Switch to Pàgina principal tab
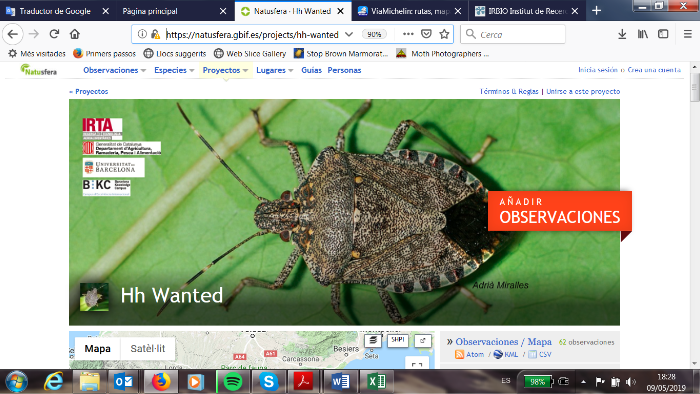The width and height of the screenshot is (700, 394). tap(150, 11)
